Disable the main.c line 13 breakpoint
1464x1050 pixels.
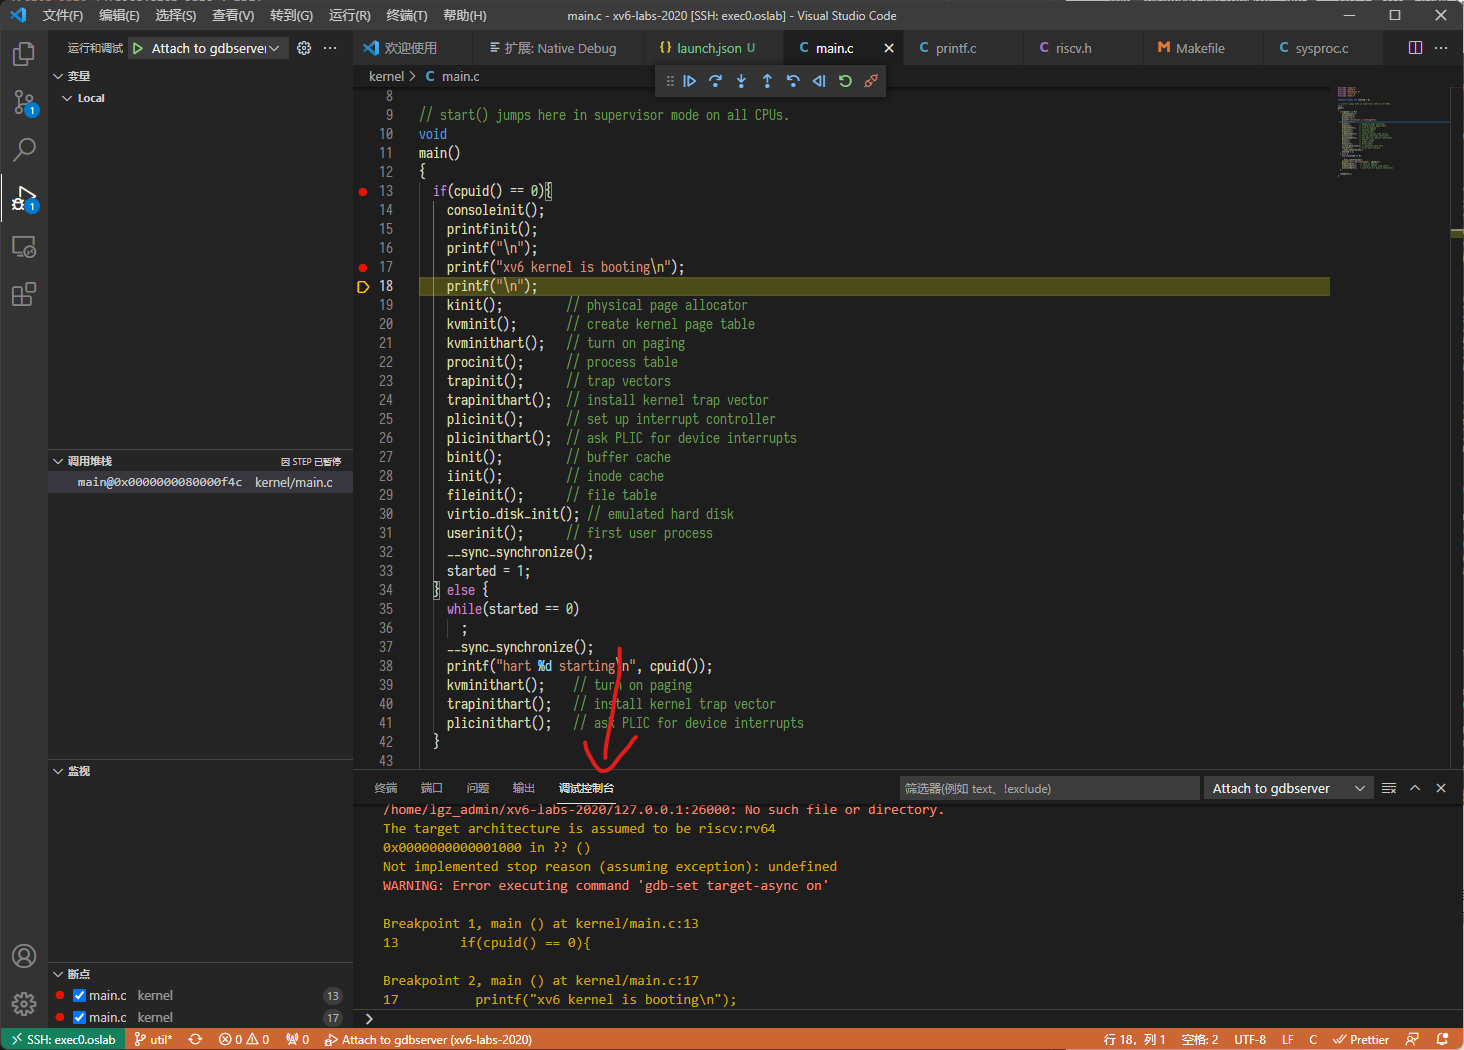point(78,995)
